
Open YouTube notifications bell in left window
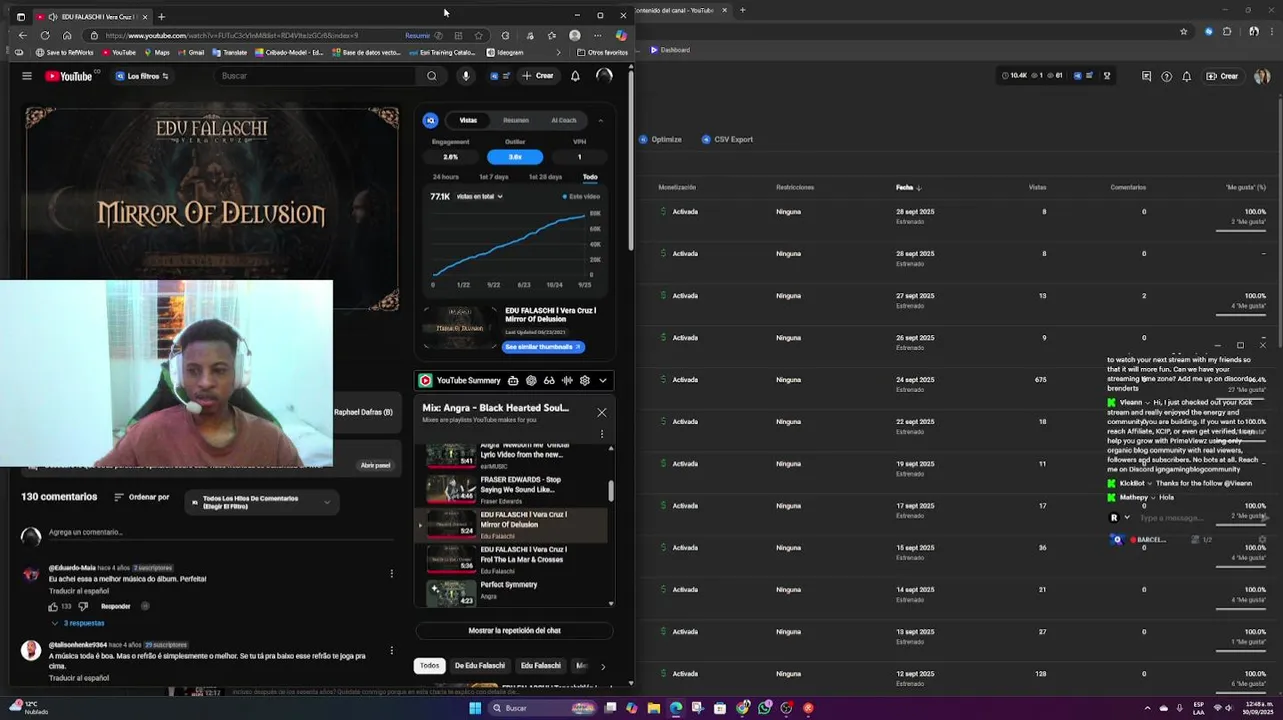click(575, 76)
